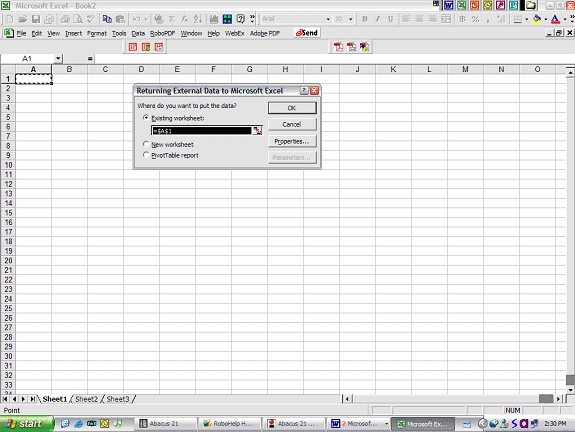Click the Send button in the menu bar
This screenshot has width=575, height=432.
(x=307, y=33)
